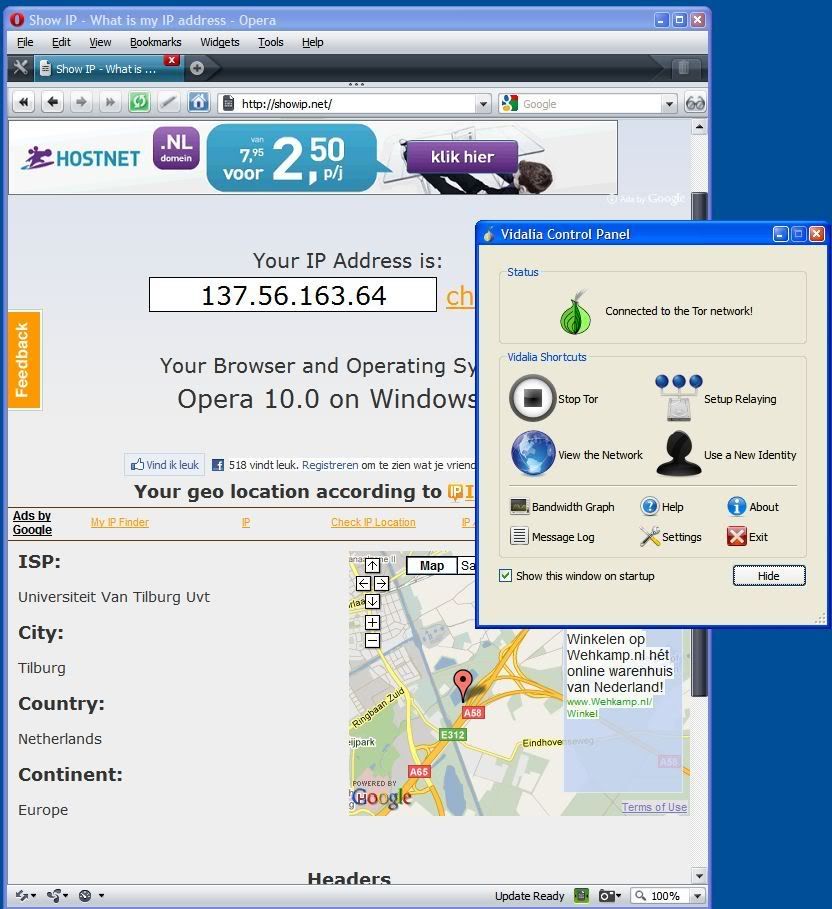Screen dimensions: 832x909
Task: Open Vidalia About dialog
Action: pyautogui.click(x=753, y=507)
